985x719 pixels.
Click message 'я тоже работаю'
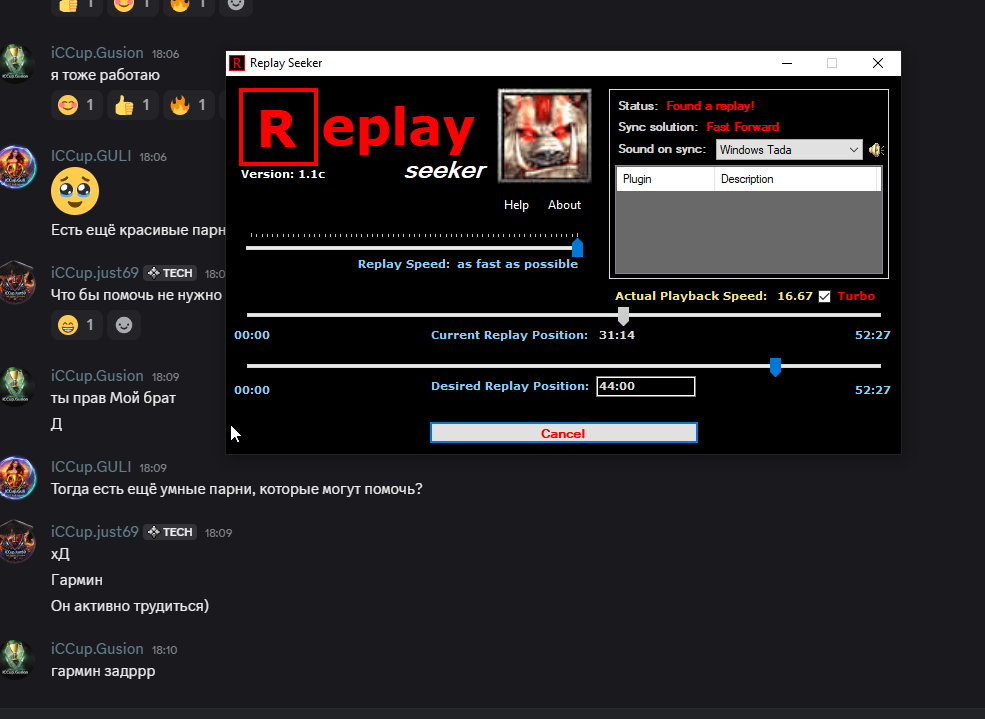coord(106,75)
